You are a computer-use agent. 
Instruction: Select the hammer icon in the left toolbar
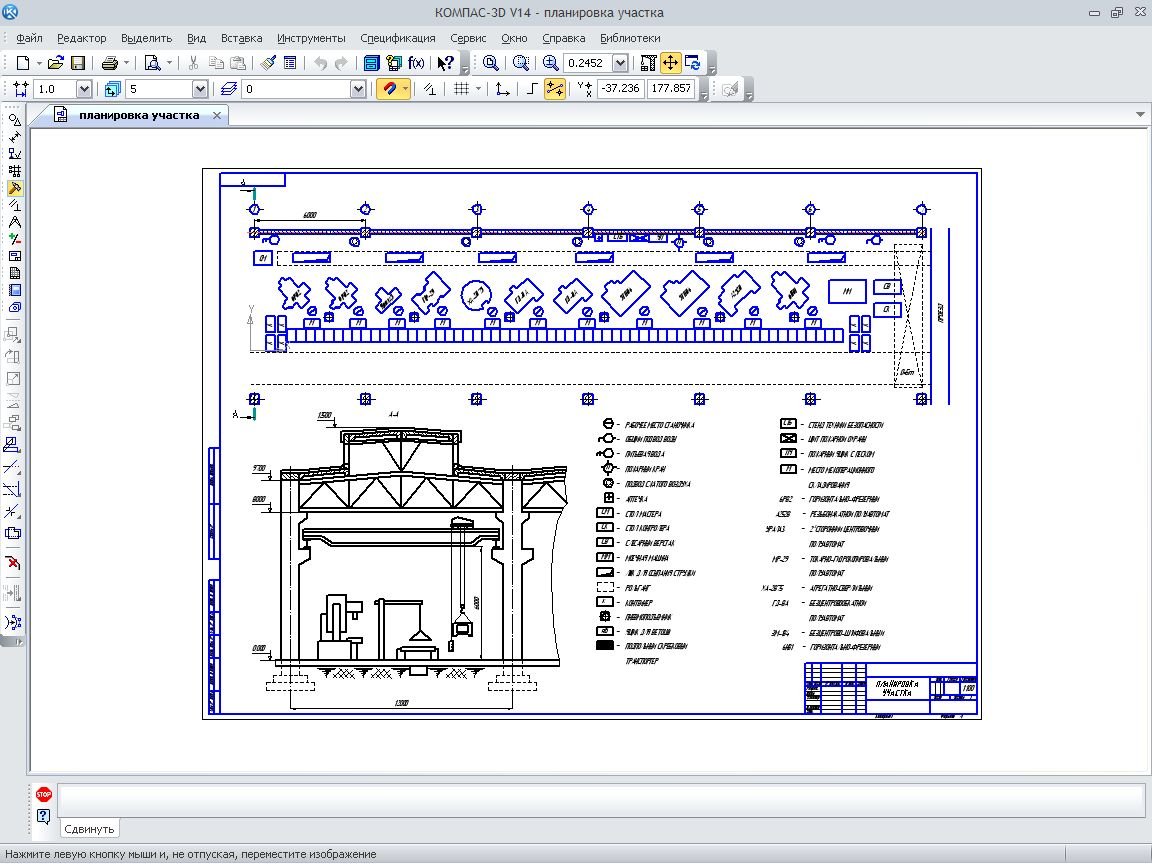tap(14, 188)
